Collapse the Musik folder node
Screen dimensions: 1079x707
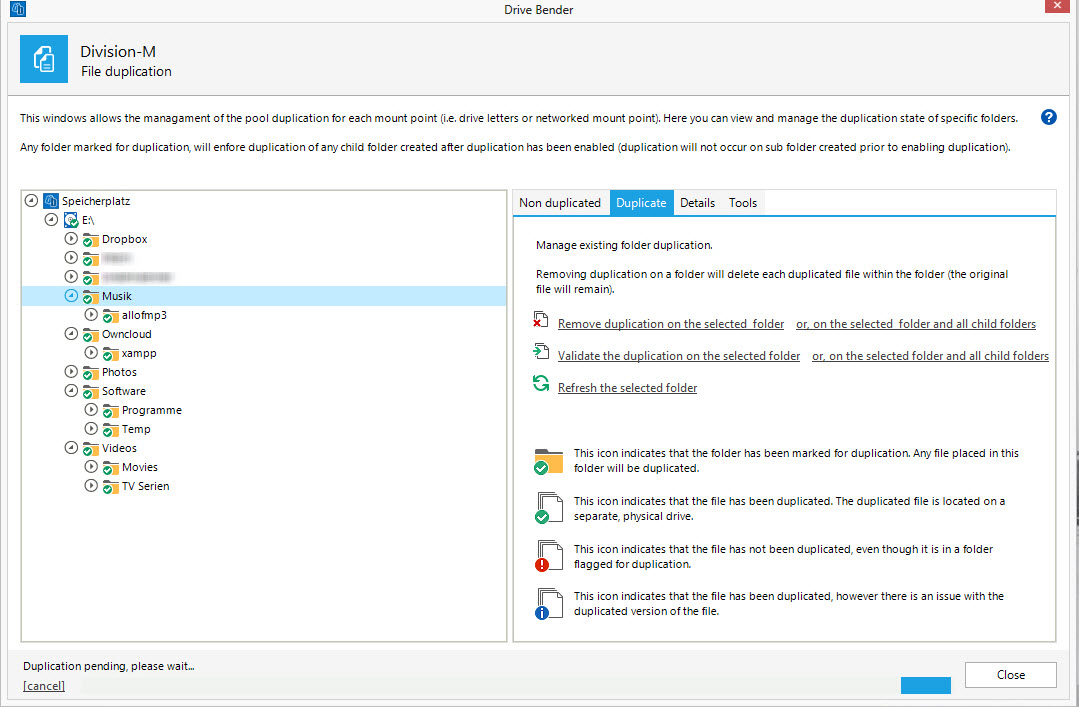pyautogui.click(x=71, y=295)
